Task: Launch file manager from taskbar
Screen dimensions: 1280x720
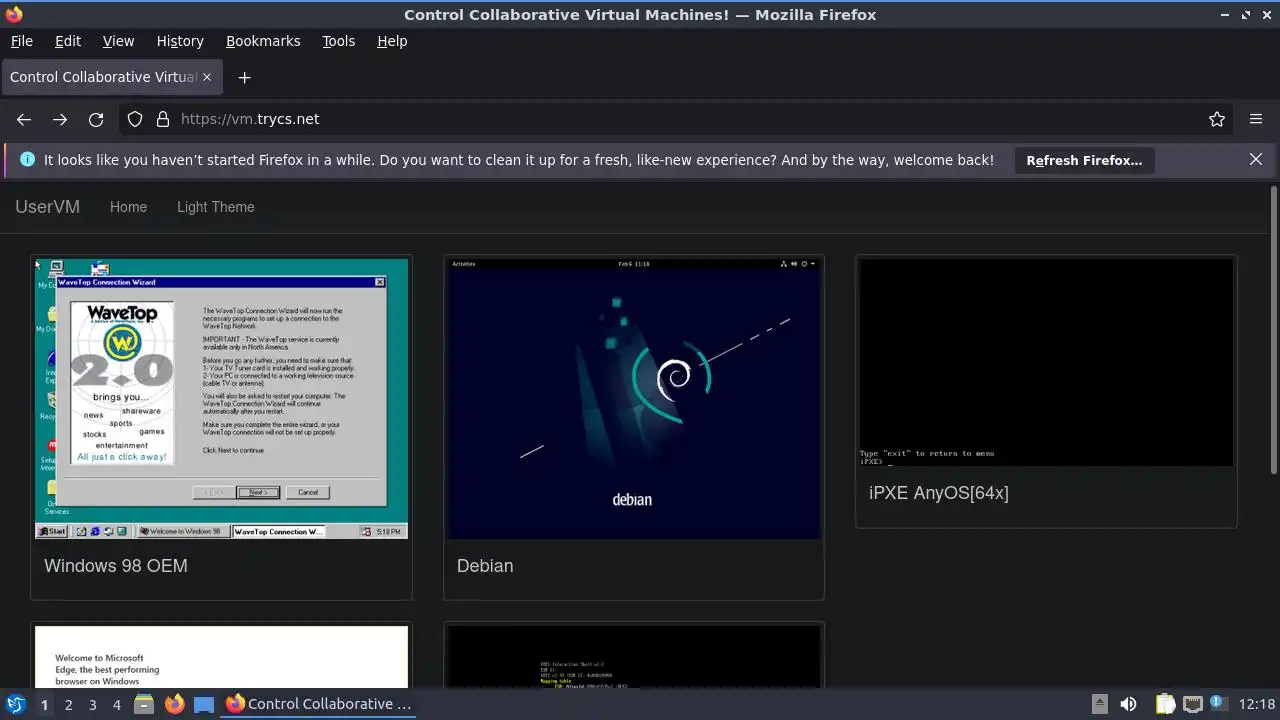Action: (x=144, y=704)
